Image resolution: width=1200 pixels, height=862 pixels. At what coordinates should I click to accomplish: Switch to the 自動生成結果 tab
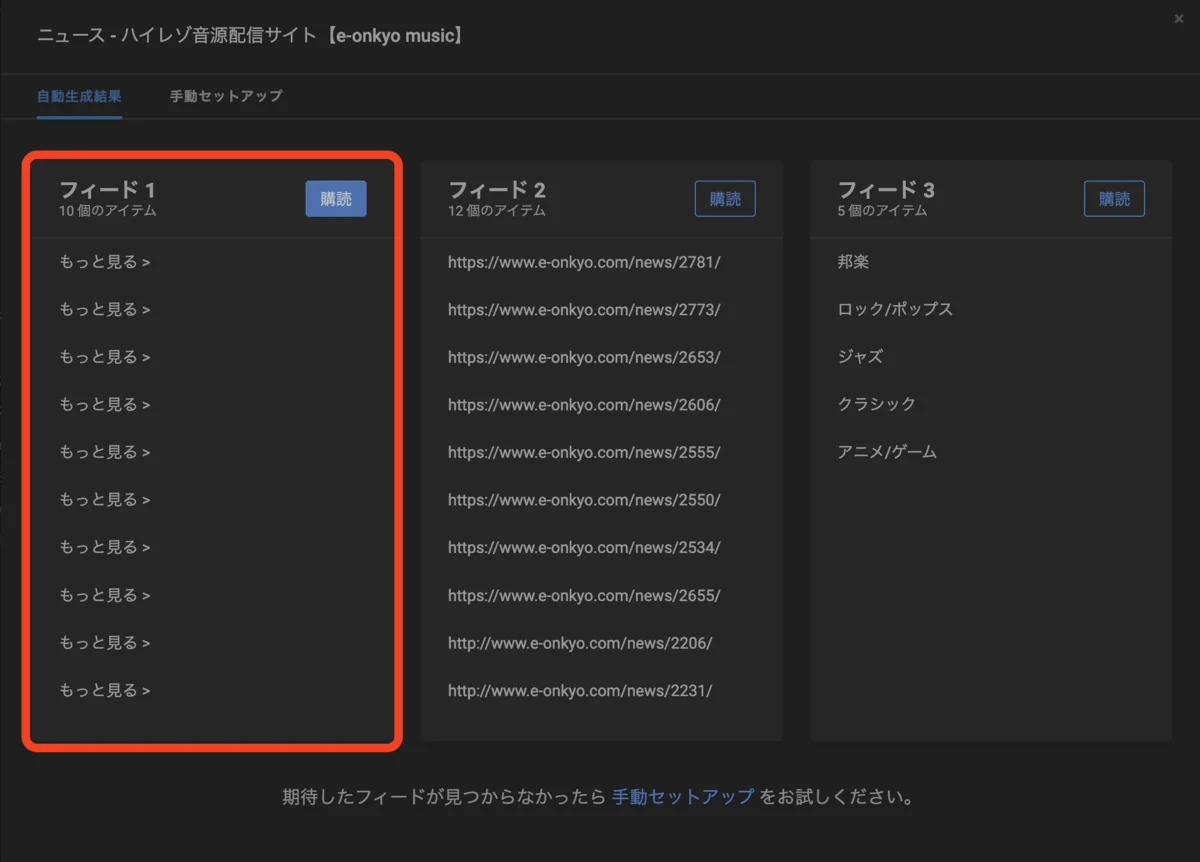point(79,97)
